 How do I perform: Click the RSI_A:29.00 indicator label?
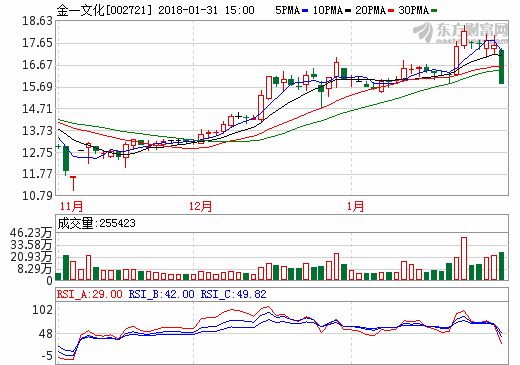coord(90,294)
